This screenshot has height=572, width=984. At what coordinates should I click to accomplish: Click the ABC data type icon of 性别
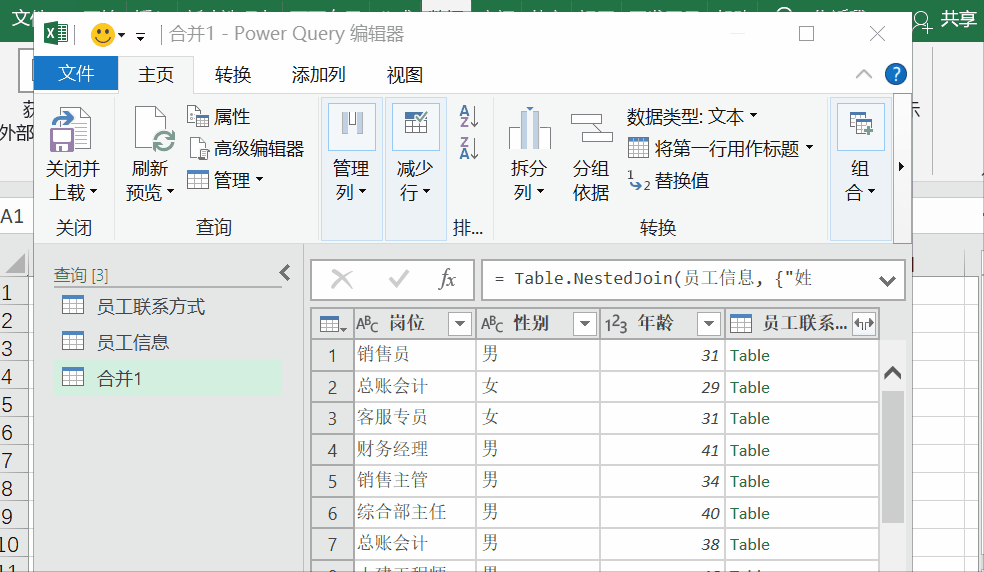click(492, 324)
